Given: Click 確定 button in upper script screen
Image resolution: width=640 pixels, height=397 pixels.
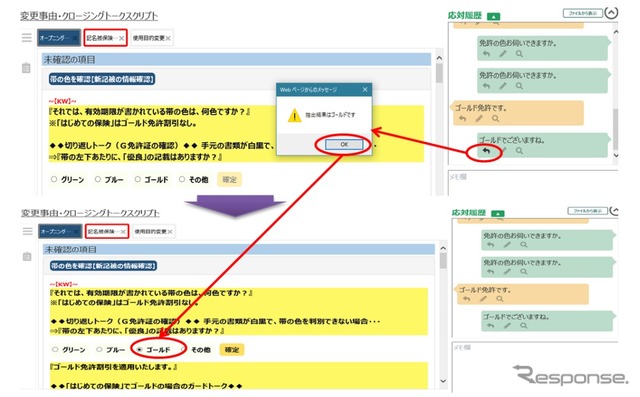Looking at the screenshot, I should pos(229,180).
